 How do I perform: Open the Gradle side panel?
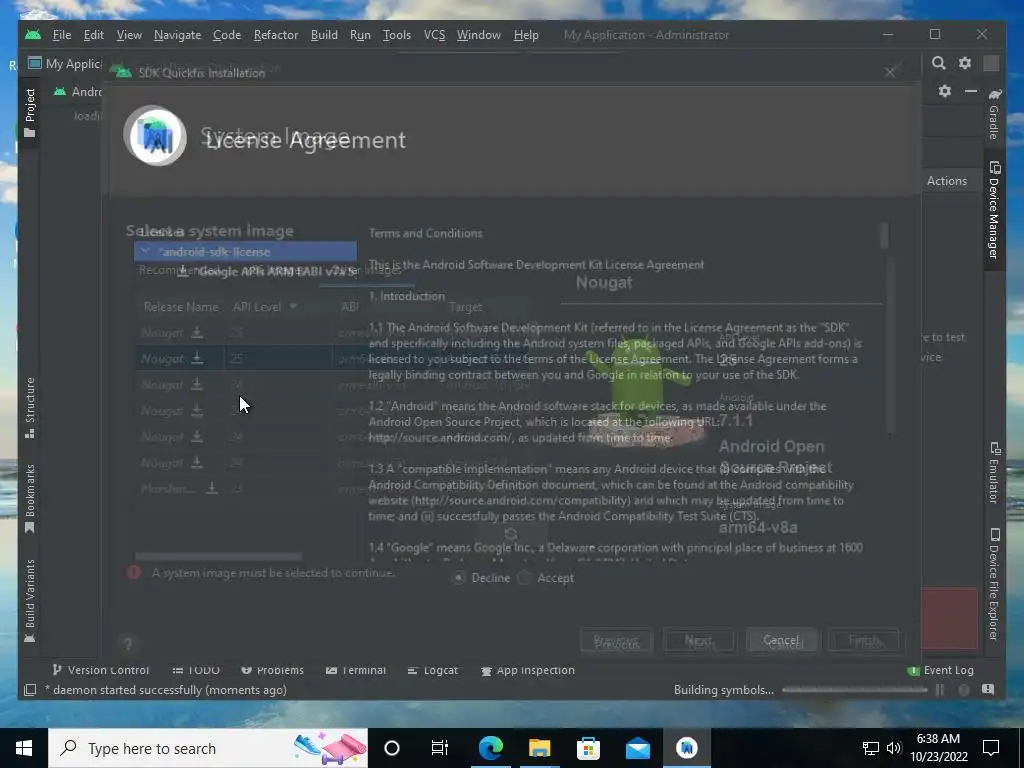coord(994,114)
